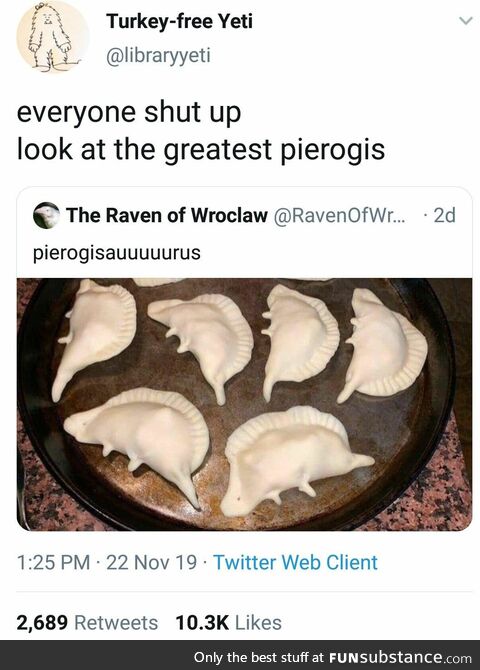Open The Raven of Wroclaw name
Image resolution: width=480 pixels, height=670 pixels.
click(x=167, y=215)
